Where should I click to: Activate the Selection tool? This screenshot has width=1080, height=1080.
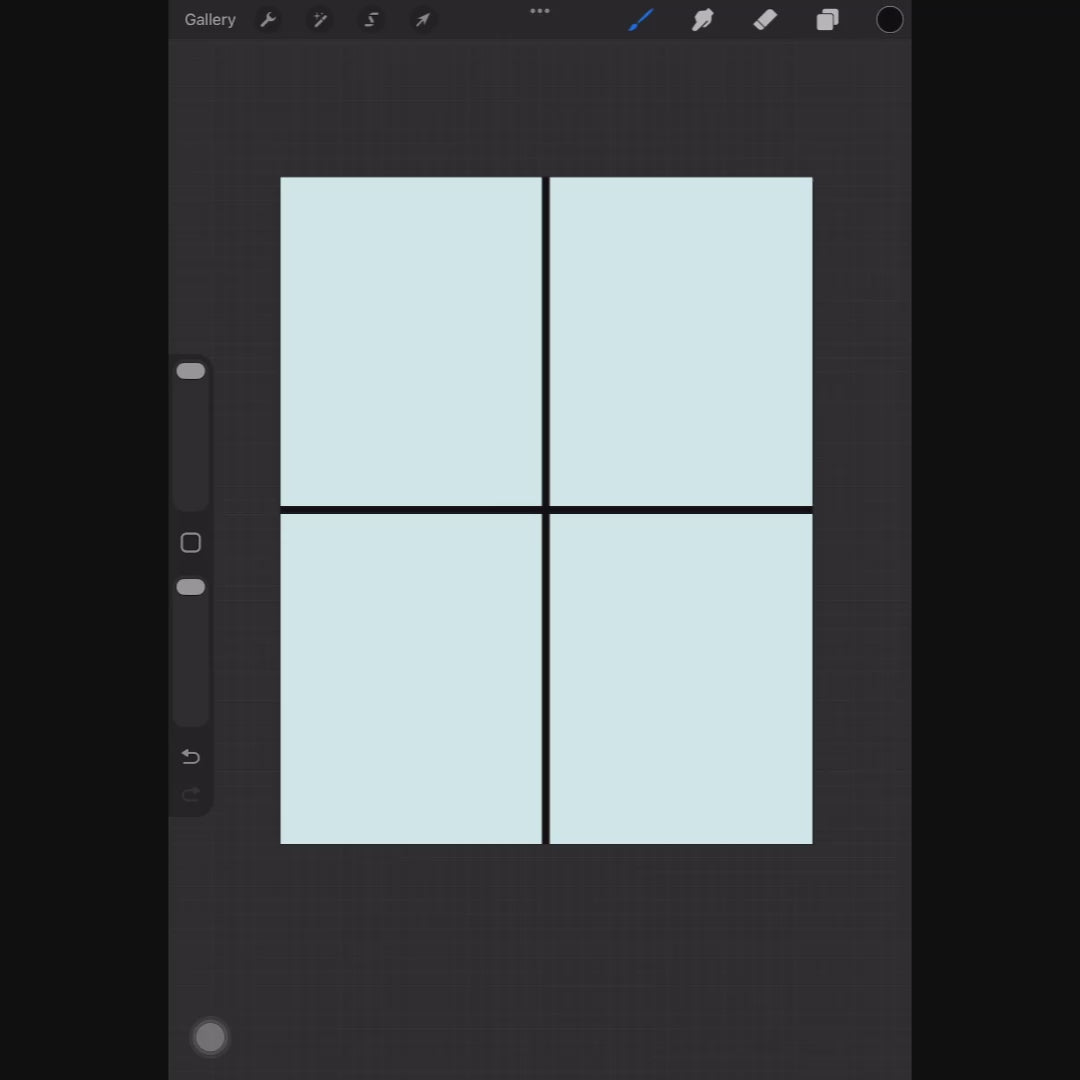click(x=372, y=20)
